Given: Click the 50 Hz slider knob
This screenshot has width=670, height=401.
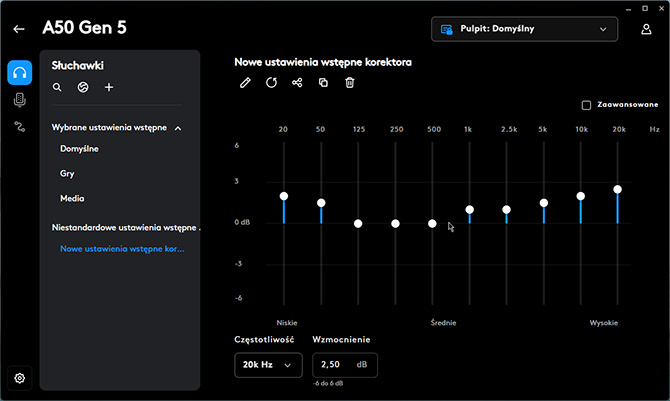Looking at the screenshot, I should click(321, 203).
